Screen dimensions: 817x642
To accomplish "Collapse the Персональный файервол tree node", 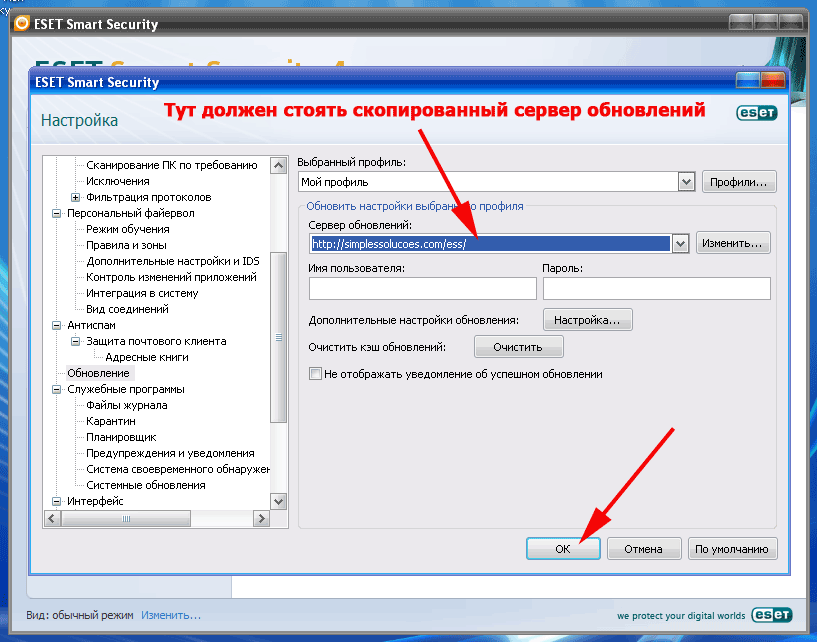I will (x=56, y=213).
